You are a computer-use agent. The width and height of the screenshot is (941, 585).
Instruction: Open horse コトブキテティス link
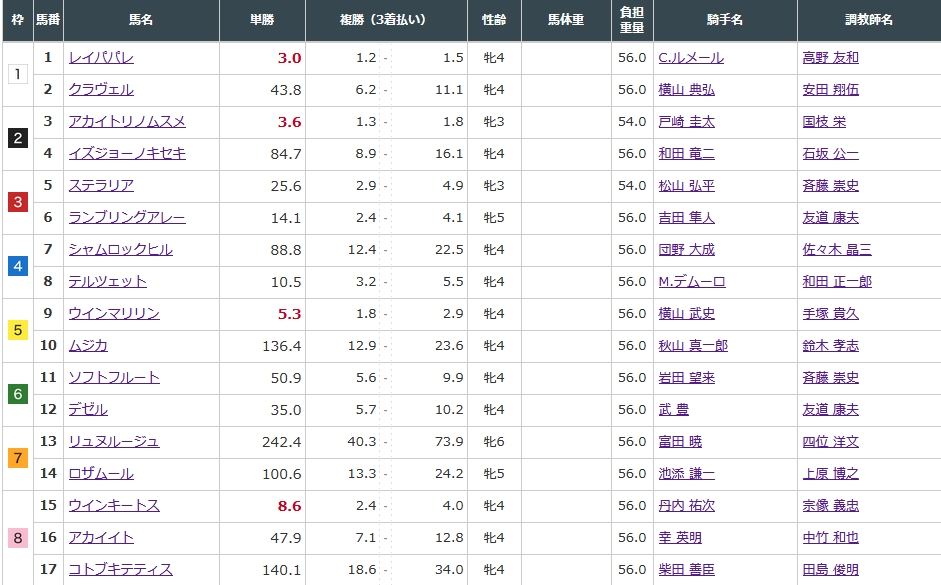tap(120, 570)
